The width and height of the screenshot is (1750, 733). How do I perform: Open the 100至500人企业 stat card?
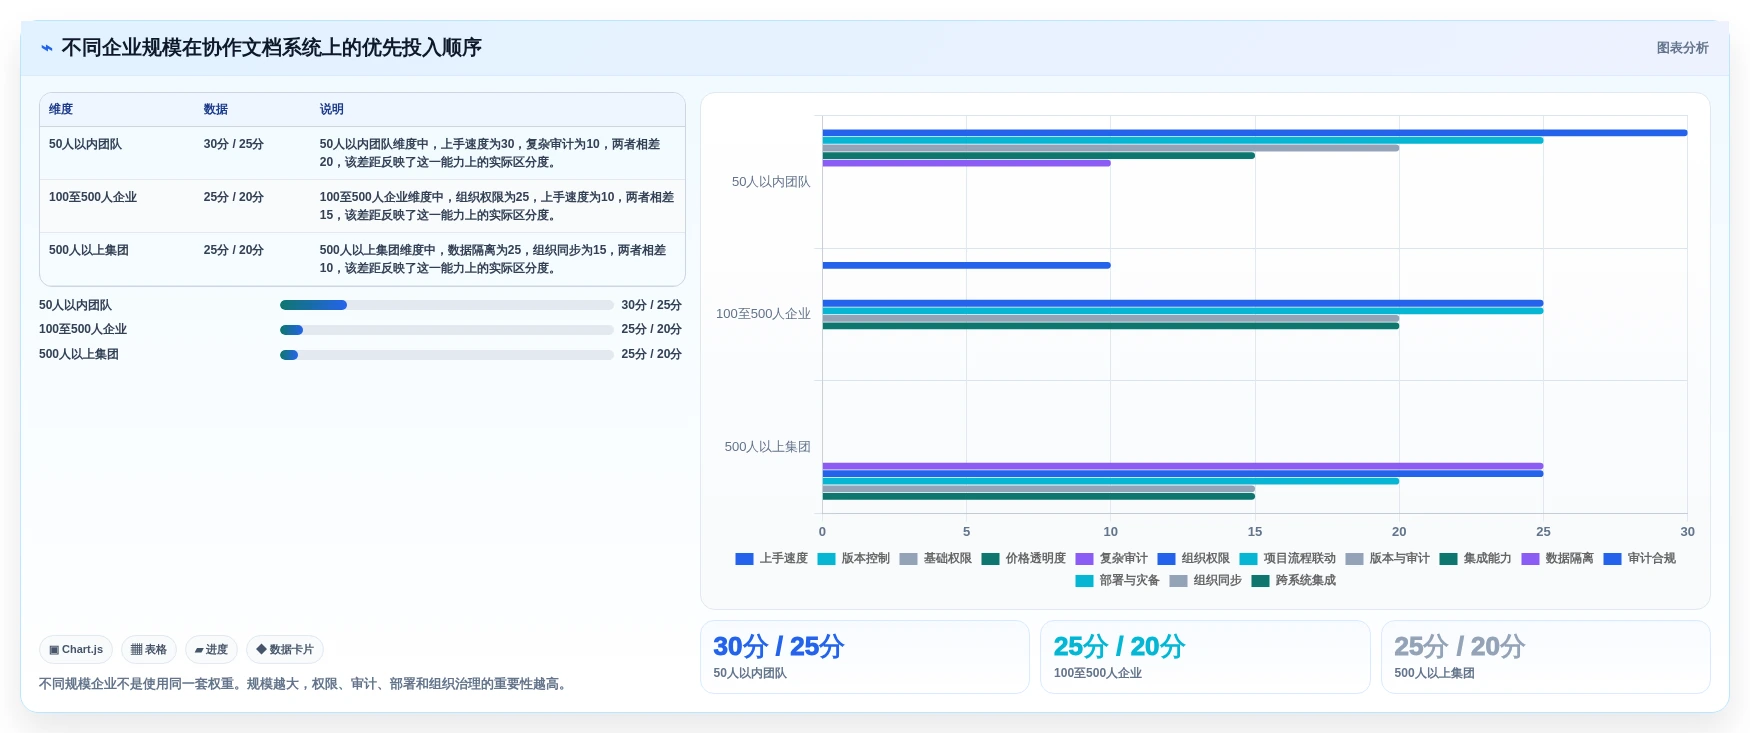tap(1205, 657)
